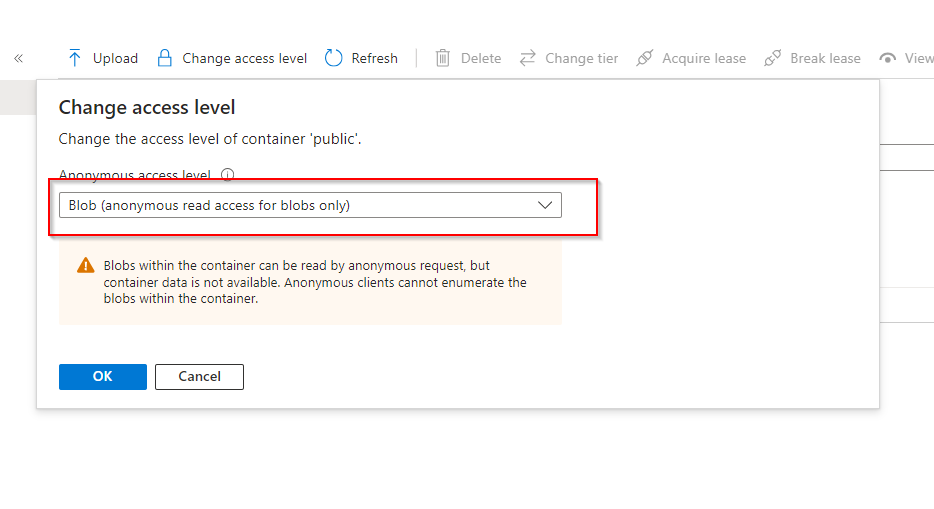Click the Acquire lease link icon

point(645,58)
